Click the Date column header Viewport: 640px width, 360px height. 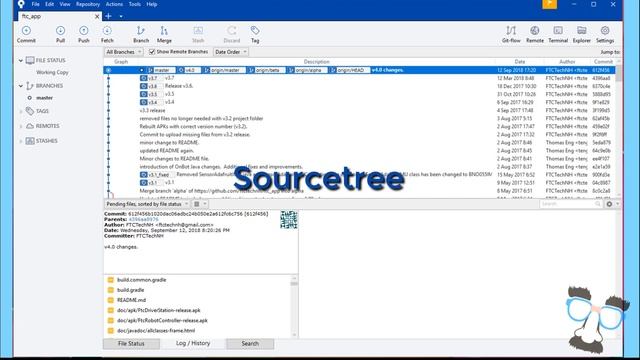(x=520, y=62)
